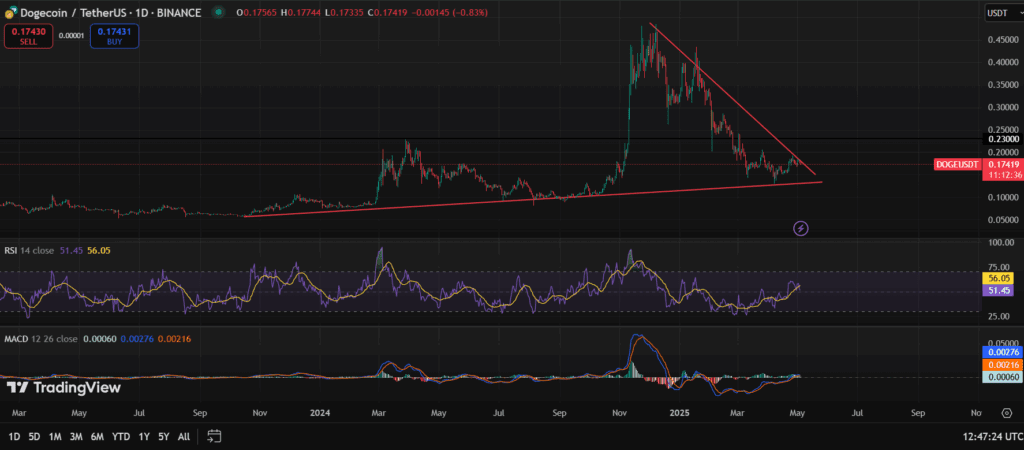Click the open price value O0.17565
This screenshot has width=1024, height=450.
pos(255,12)
